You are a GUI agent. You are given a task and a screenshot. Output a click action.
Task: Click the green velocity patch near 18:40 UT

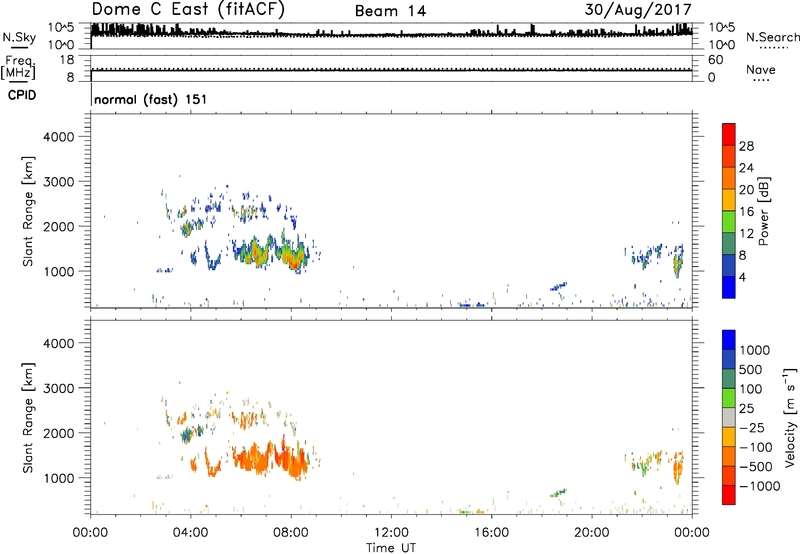pyautogui.click(x=559, y=493)
